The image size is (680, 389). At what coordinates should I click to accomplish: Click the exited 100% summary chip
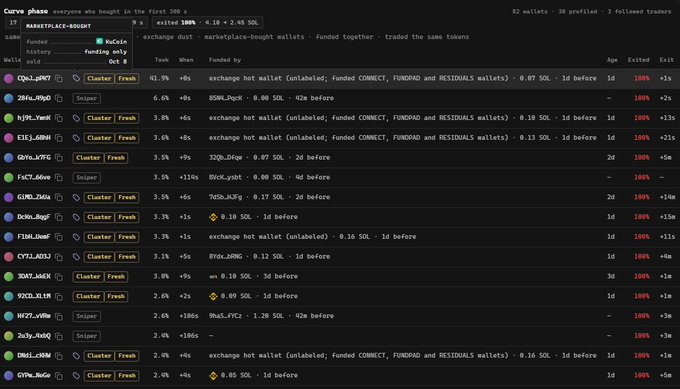tap(207, 23)
